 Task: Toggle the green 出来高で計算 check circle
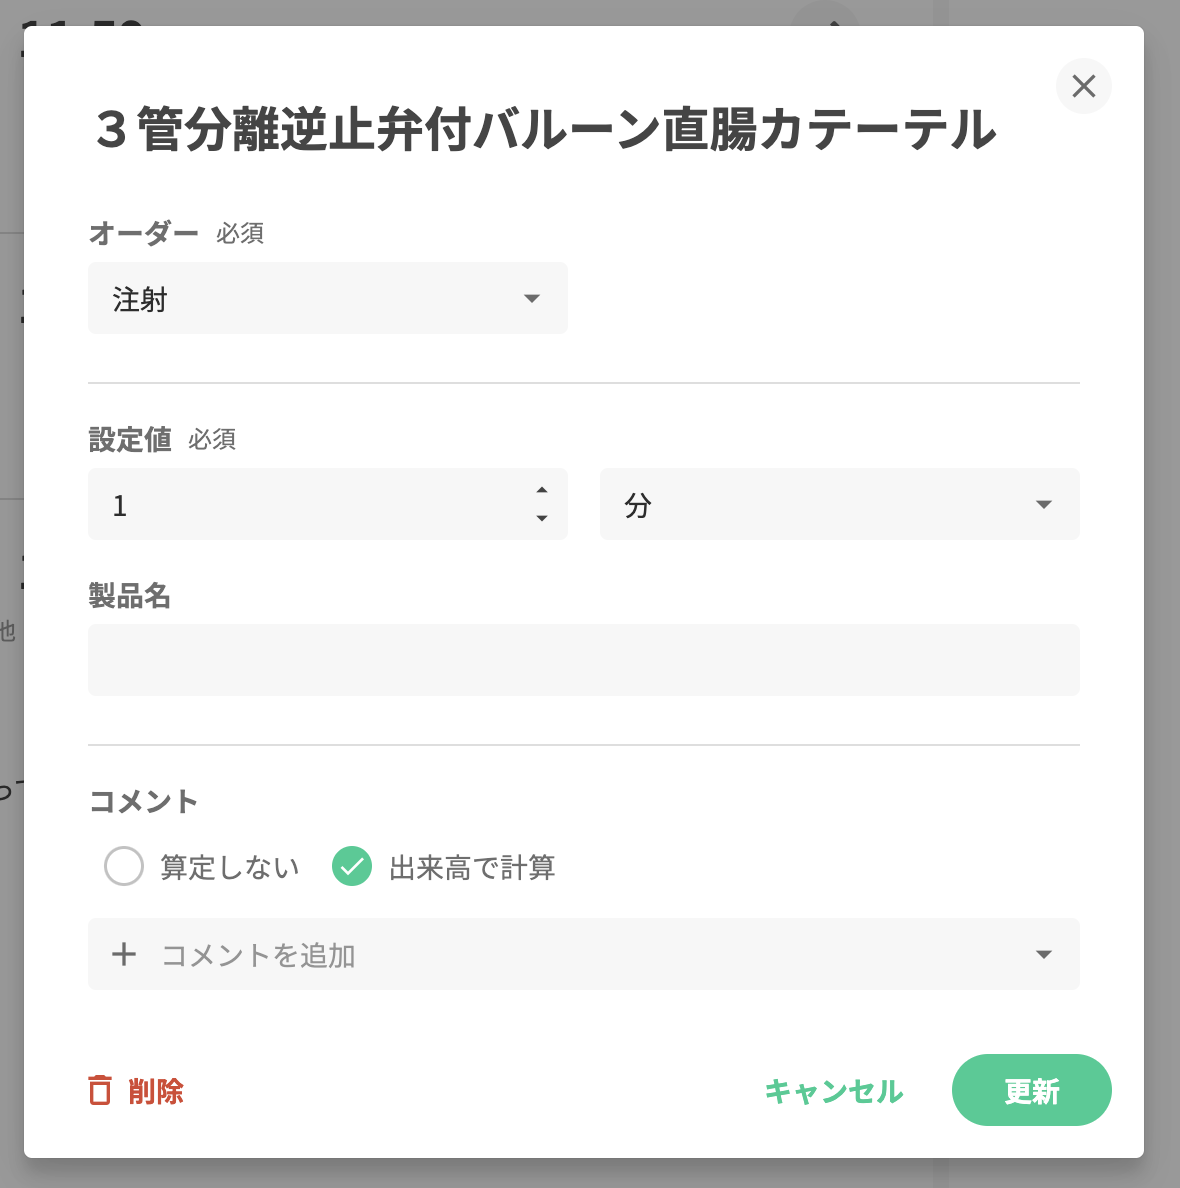(x=352, y=866)
